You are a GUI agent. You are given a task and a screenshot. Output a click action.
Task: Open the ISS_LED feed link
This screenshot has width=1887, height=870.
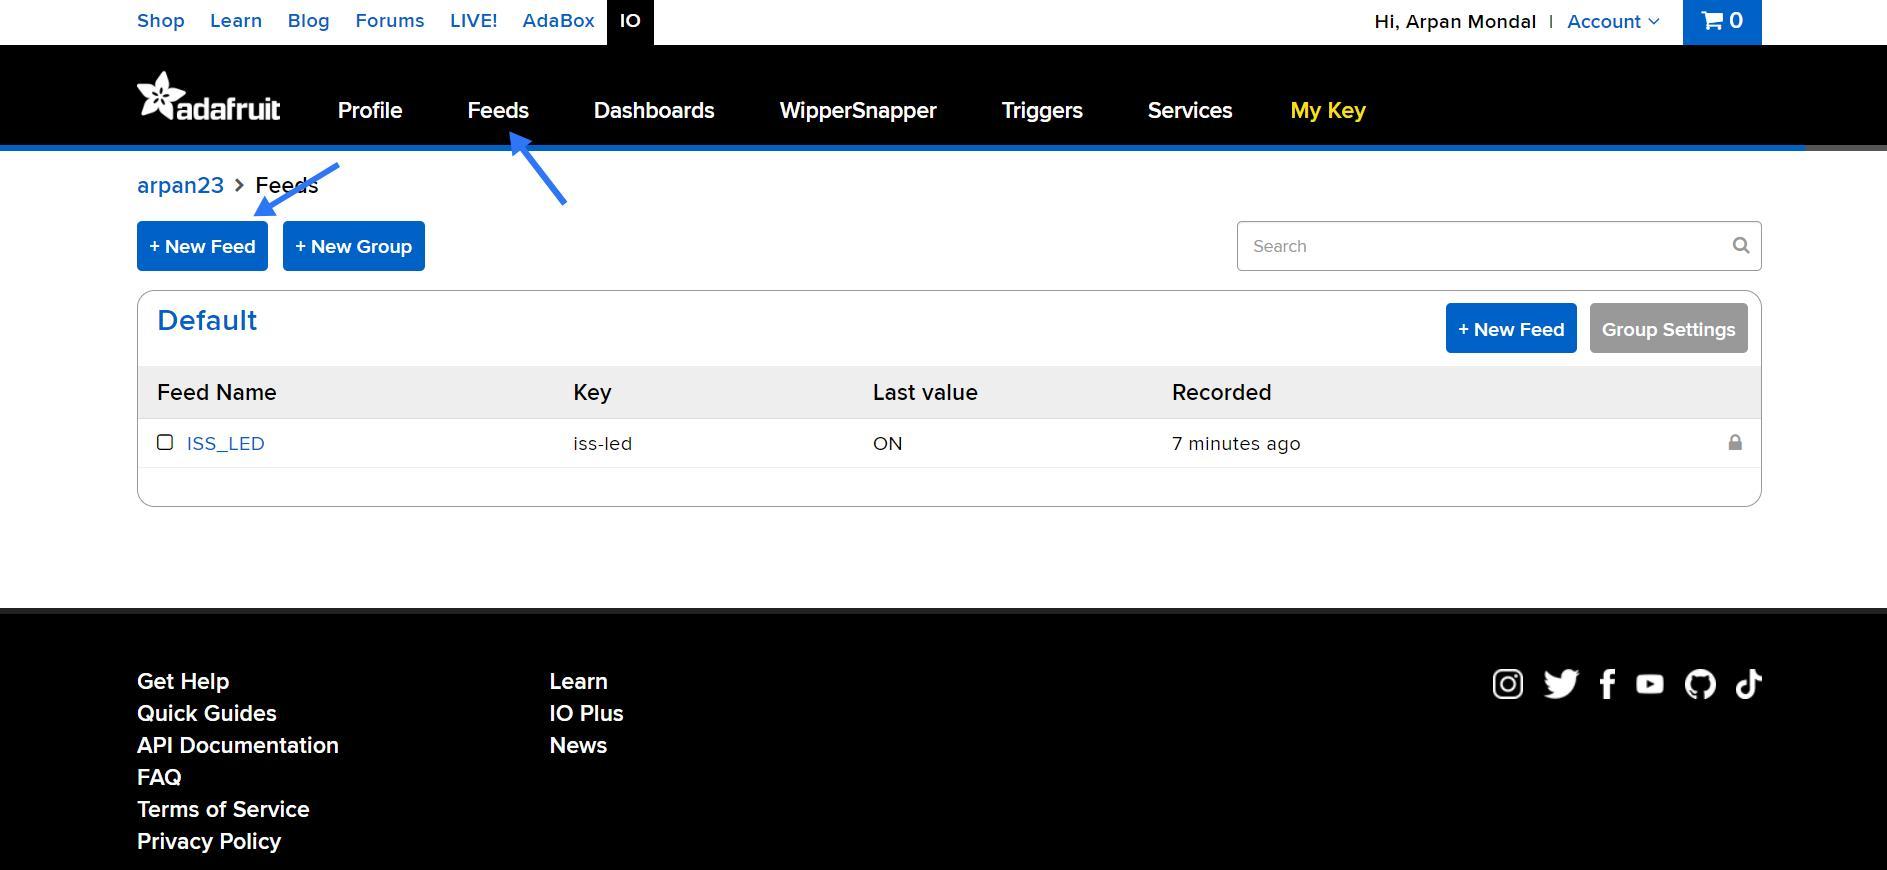[226, 443]
